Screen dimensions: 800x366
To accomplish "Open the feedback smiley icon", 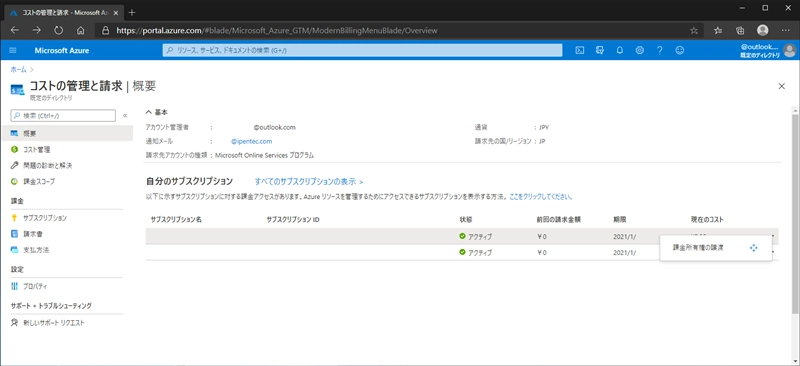I will click(679, 50).
